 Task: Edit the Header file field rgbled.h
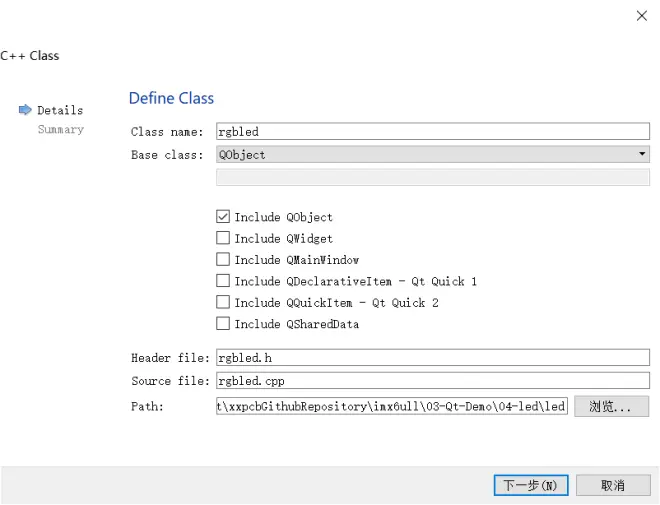[x=433, y=358]
